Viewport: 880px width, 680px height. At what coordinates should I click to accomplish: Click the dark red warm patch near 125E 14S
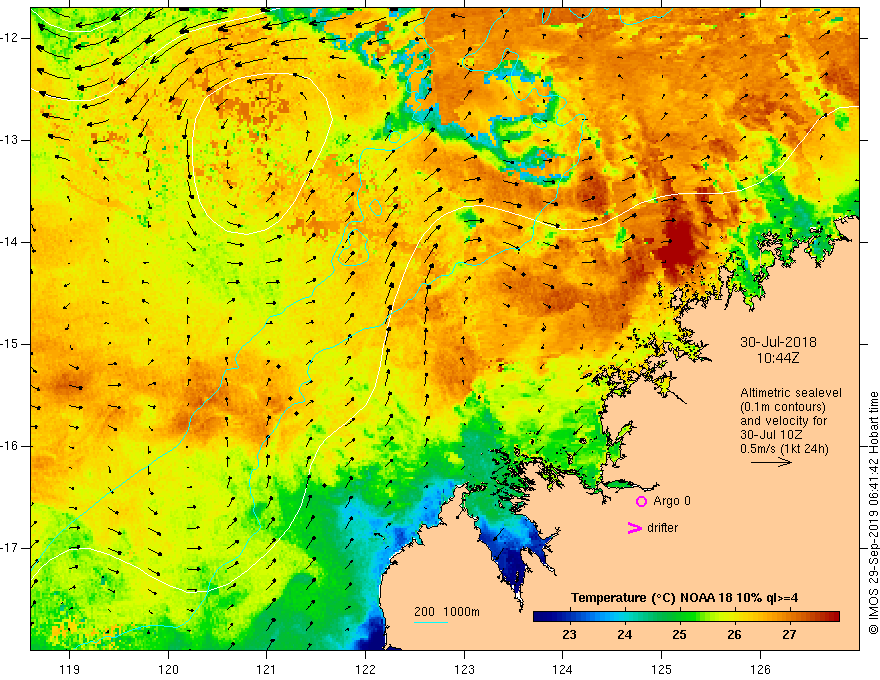click(x=678, y=247)
